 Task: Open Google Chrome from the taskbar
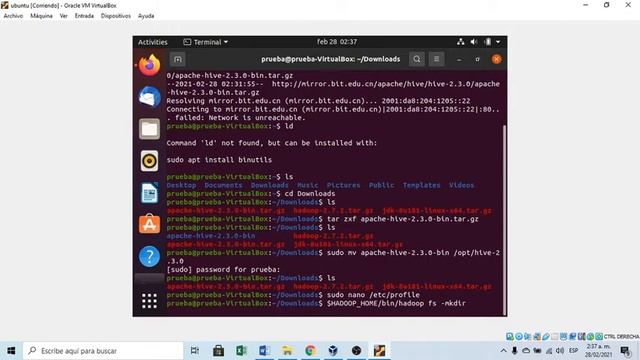point(310,351)
